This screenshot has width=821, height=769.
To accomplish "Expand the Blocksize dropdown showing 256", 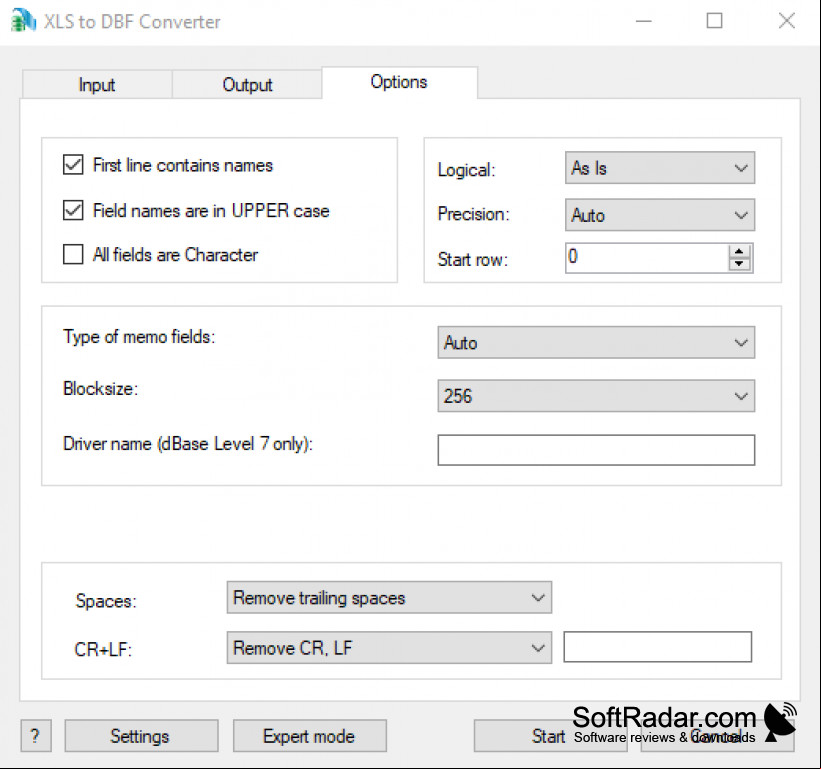I will click(x=596, y=396).
